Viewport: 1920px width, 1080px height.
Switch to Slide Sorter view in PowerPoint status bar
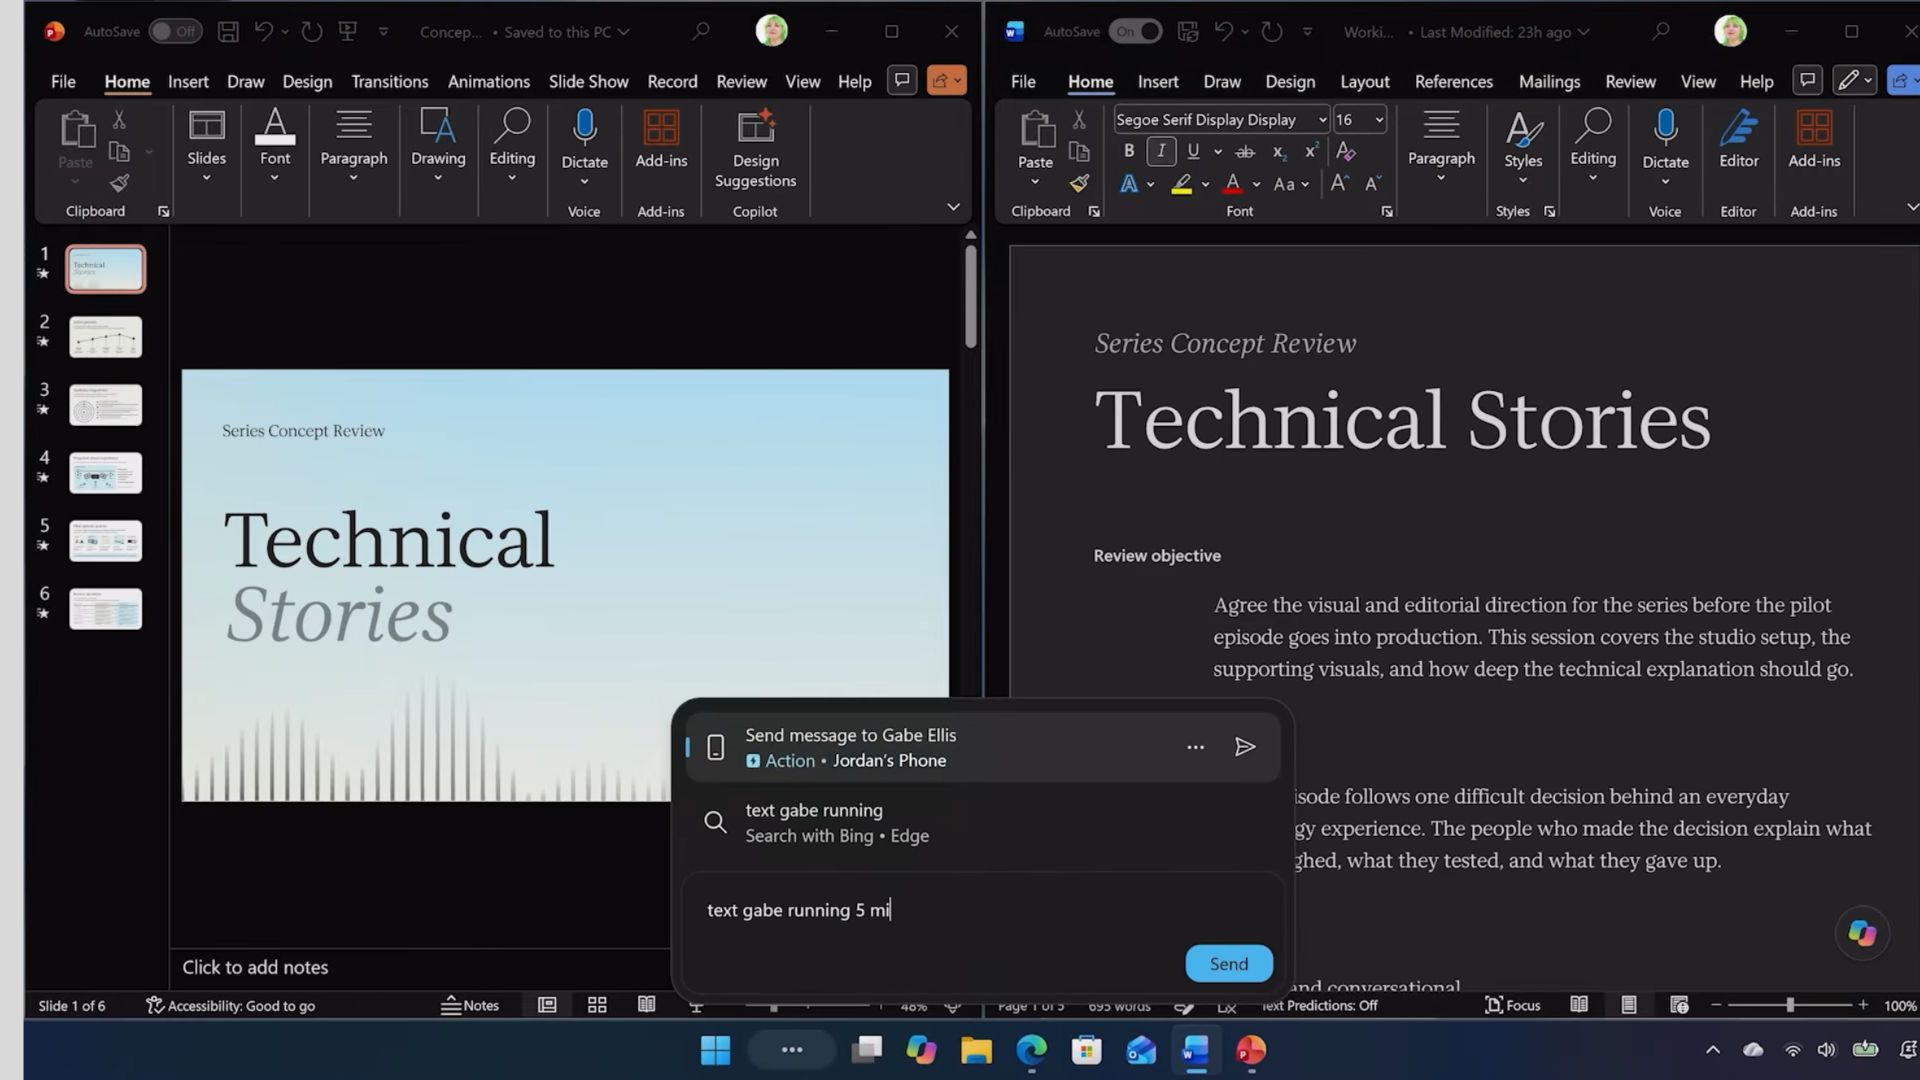(597, 1005)
